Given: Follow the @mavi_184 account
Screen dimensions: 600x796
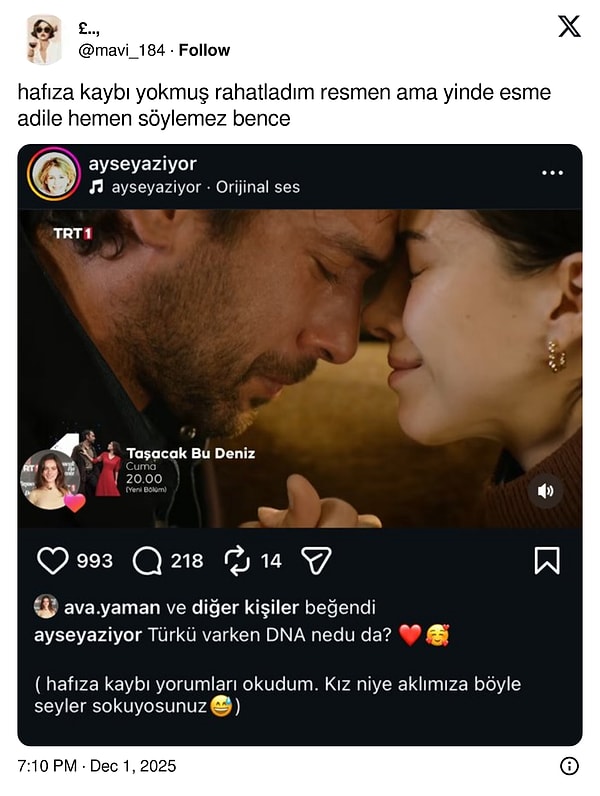Looking at the screenshot, I should (x=204, y=50).
